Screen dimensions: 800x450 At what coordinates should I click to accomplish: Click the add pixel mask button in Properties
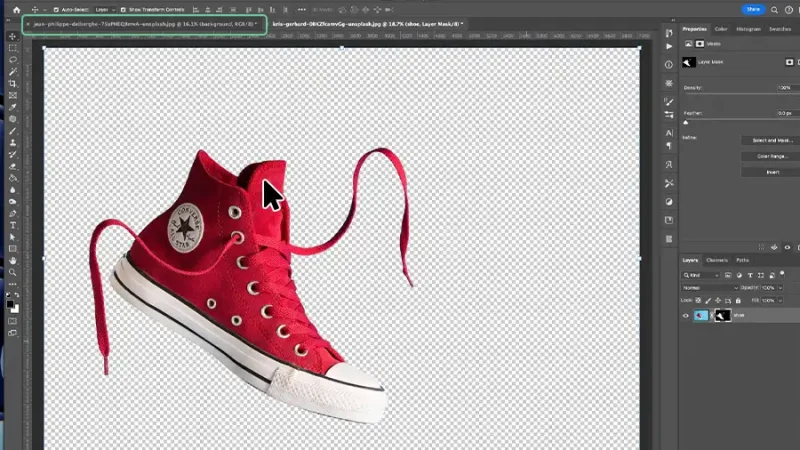tap(789, 62)
